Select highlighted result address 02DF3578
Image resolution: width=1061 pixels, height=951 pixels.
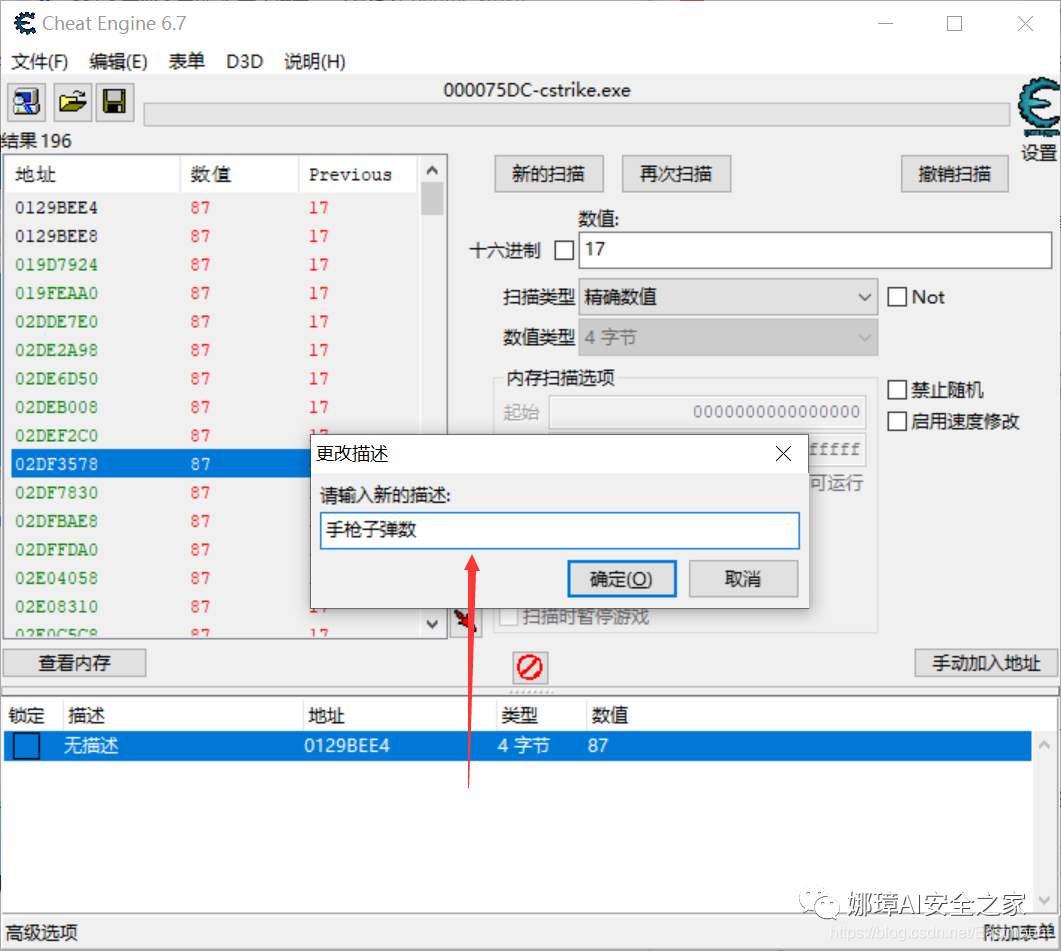click(x=56, y=464)
